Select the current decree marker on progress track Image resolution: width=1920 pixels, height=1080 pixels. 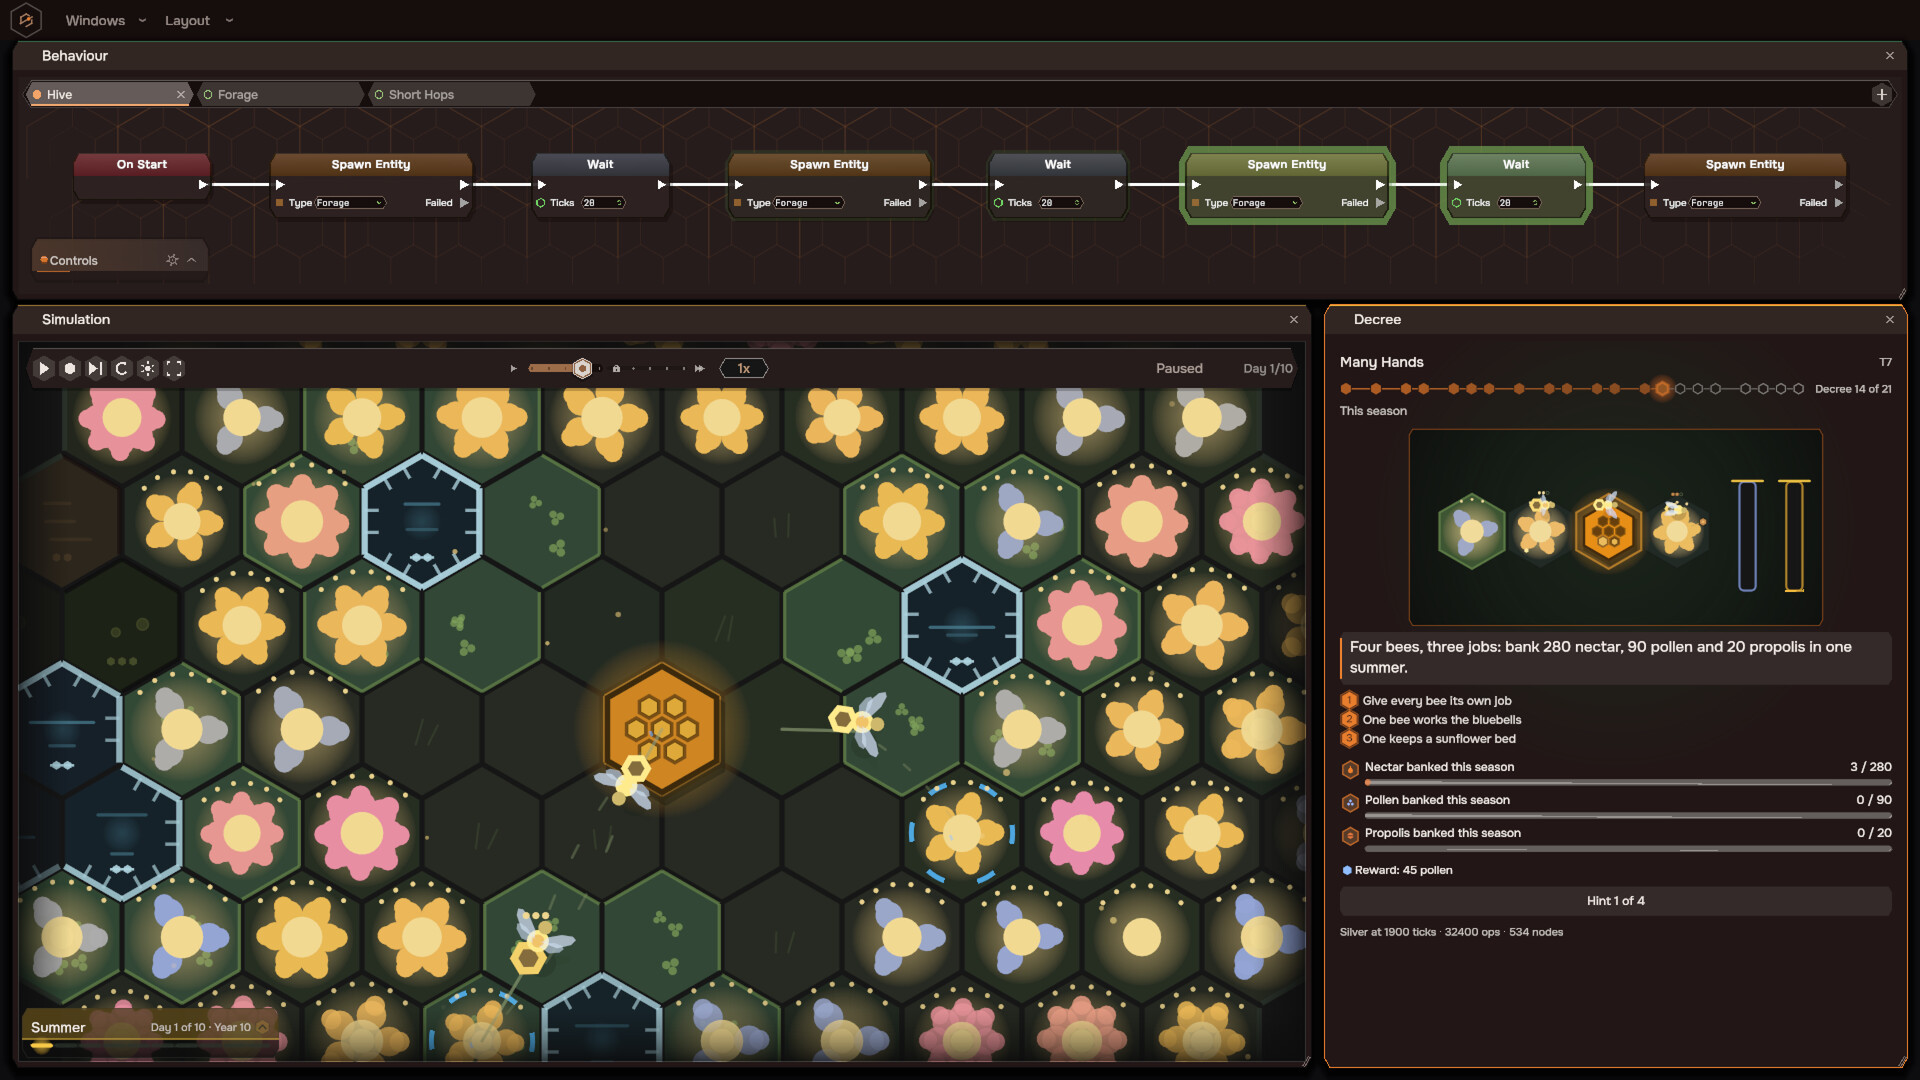[x=1662, y=389]
